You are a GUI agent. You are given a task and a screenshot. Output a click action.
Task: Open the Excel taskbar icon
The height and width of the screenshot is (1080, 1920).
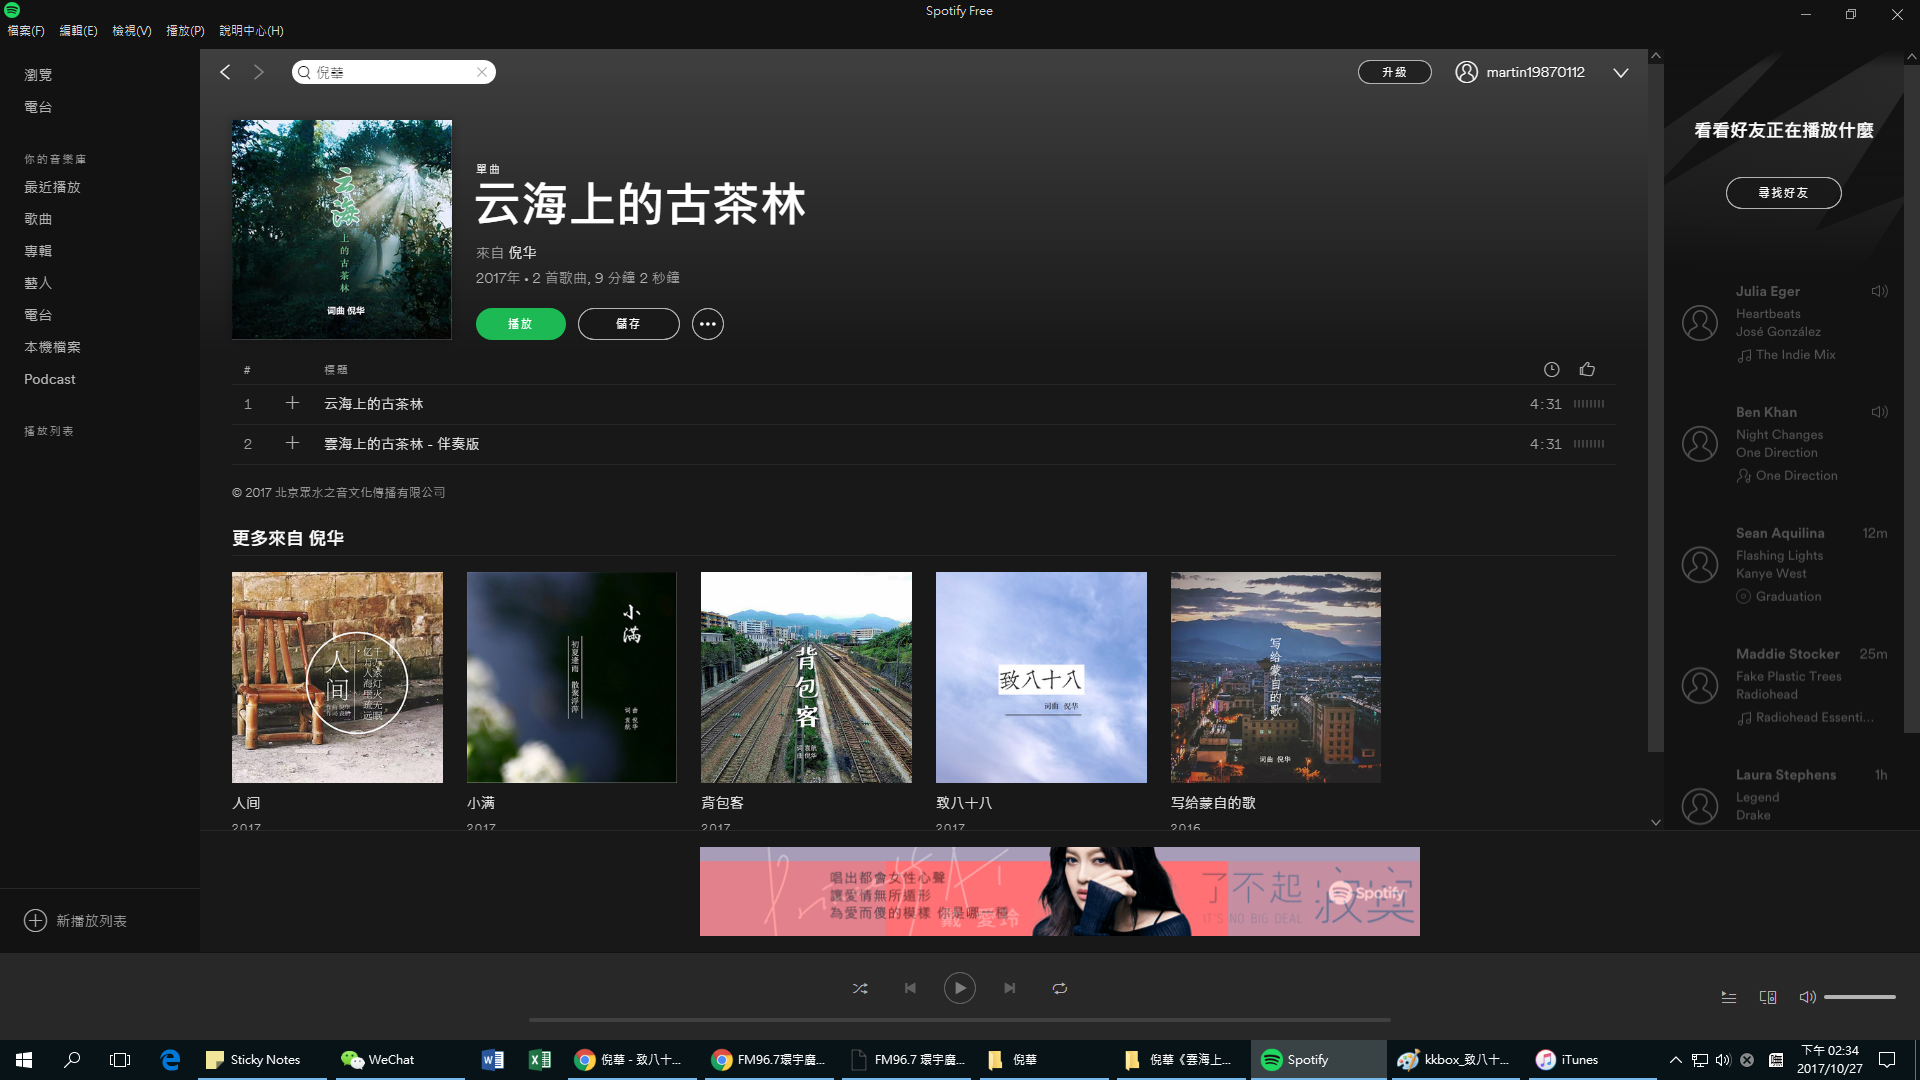pos(540,1059)
